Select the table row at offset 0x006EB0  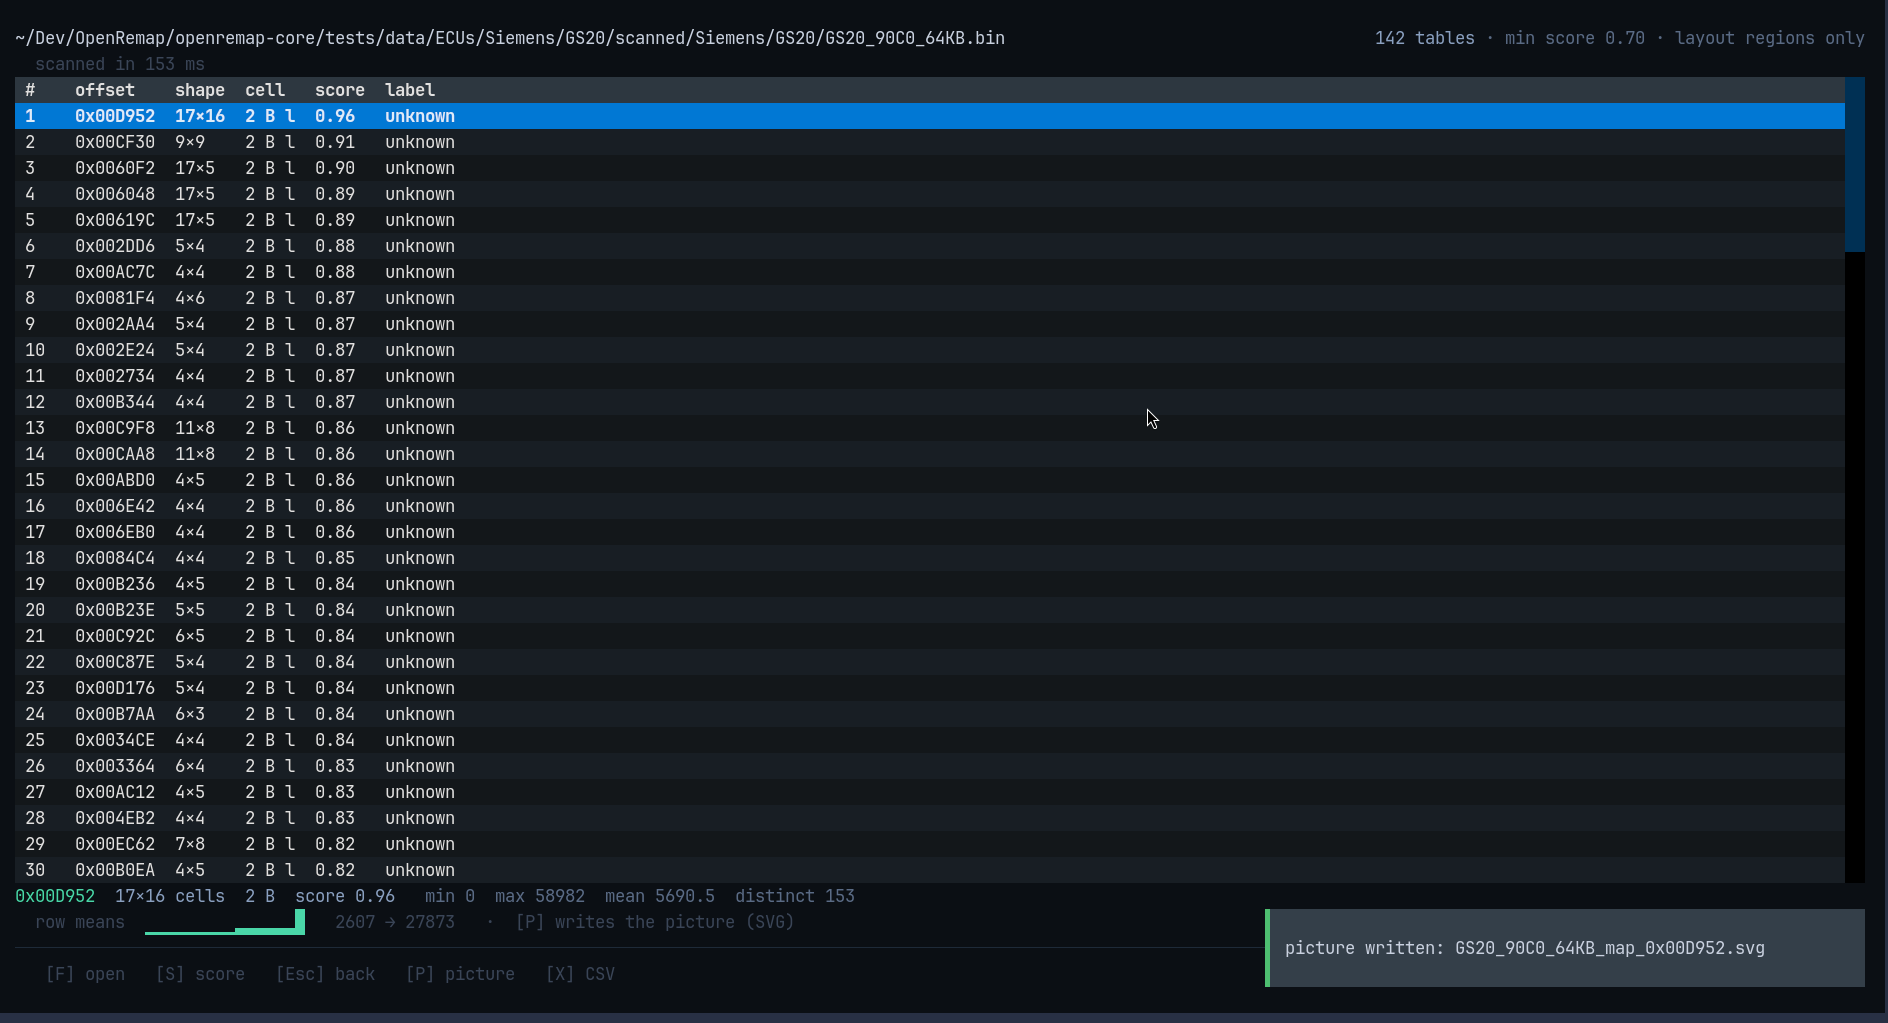(930, 532)
